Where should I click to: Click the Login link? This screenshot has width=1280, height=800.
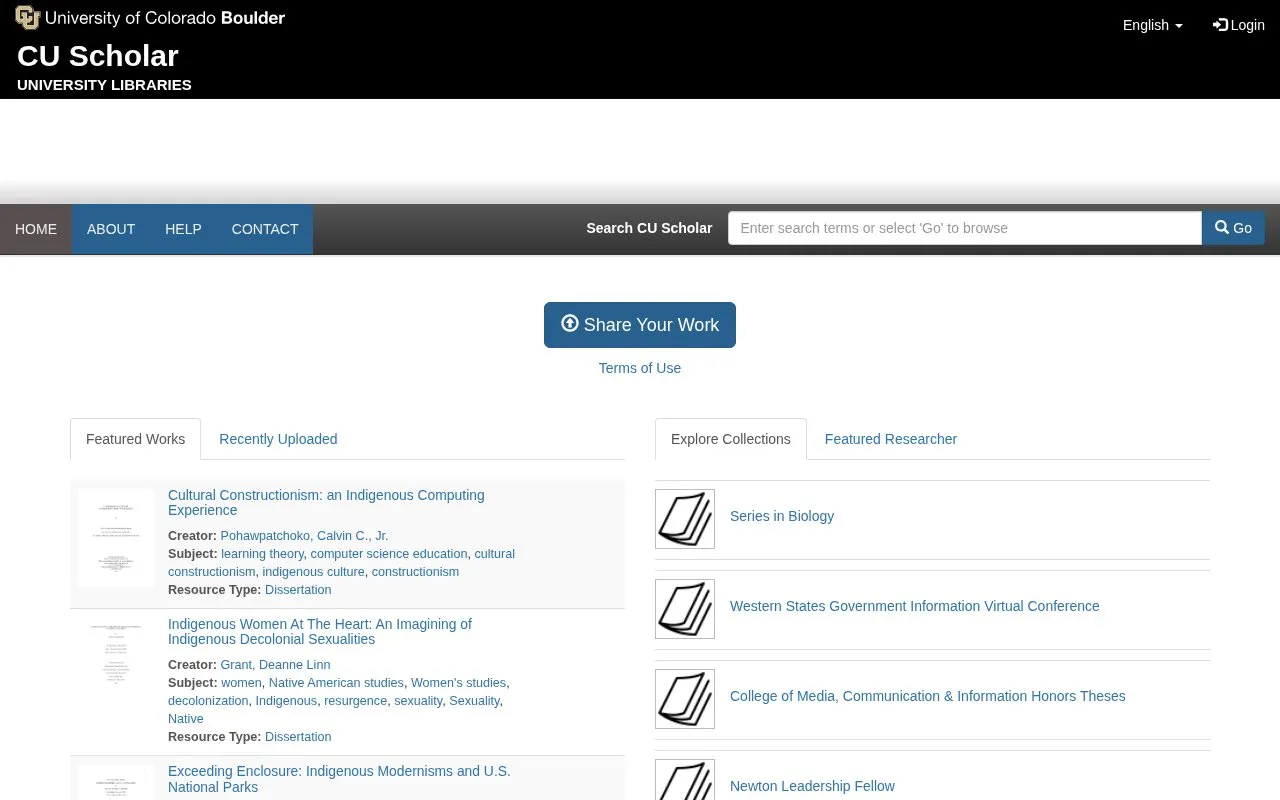pyautogui.click(x=1239, y=25)
